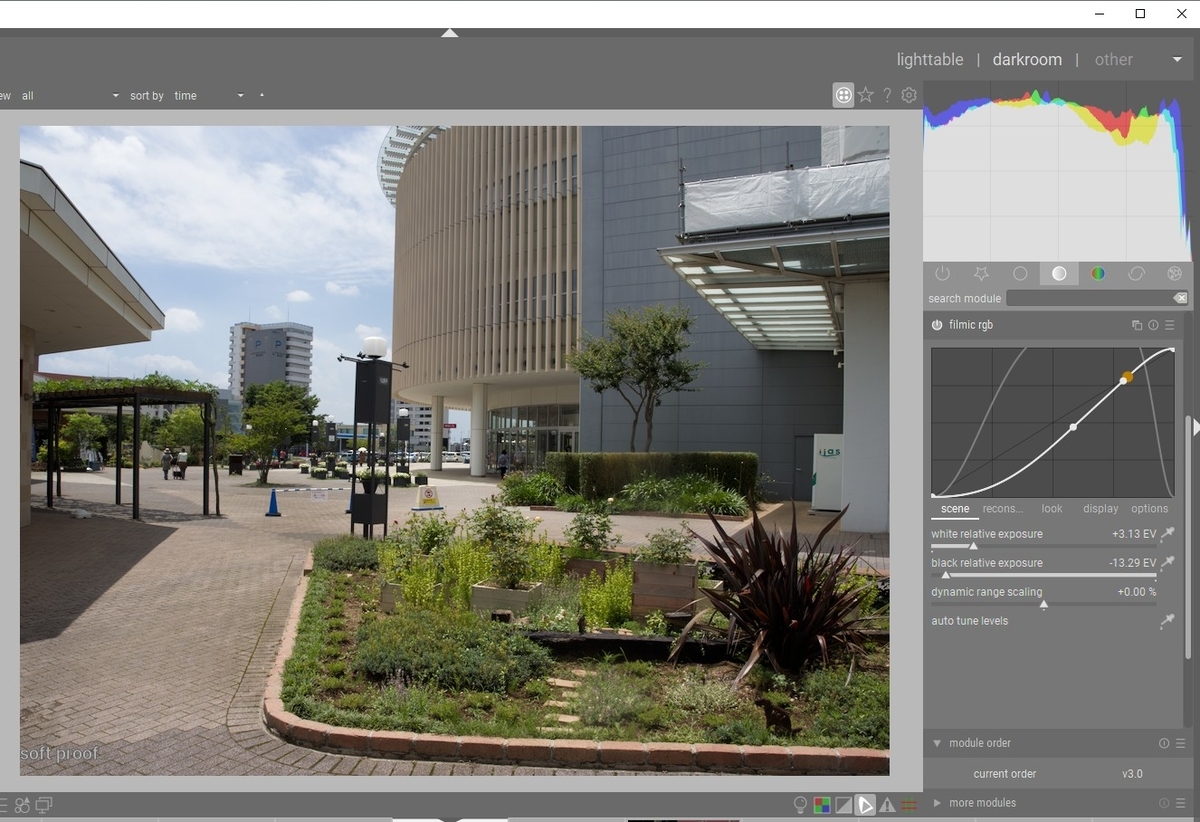The height and width of the screenshot is (822, 1200).
Task: Open global preferences gear icon
Action: [x=909, y=95]
